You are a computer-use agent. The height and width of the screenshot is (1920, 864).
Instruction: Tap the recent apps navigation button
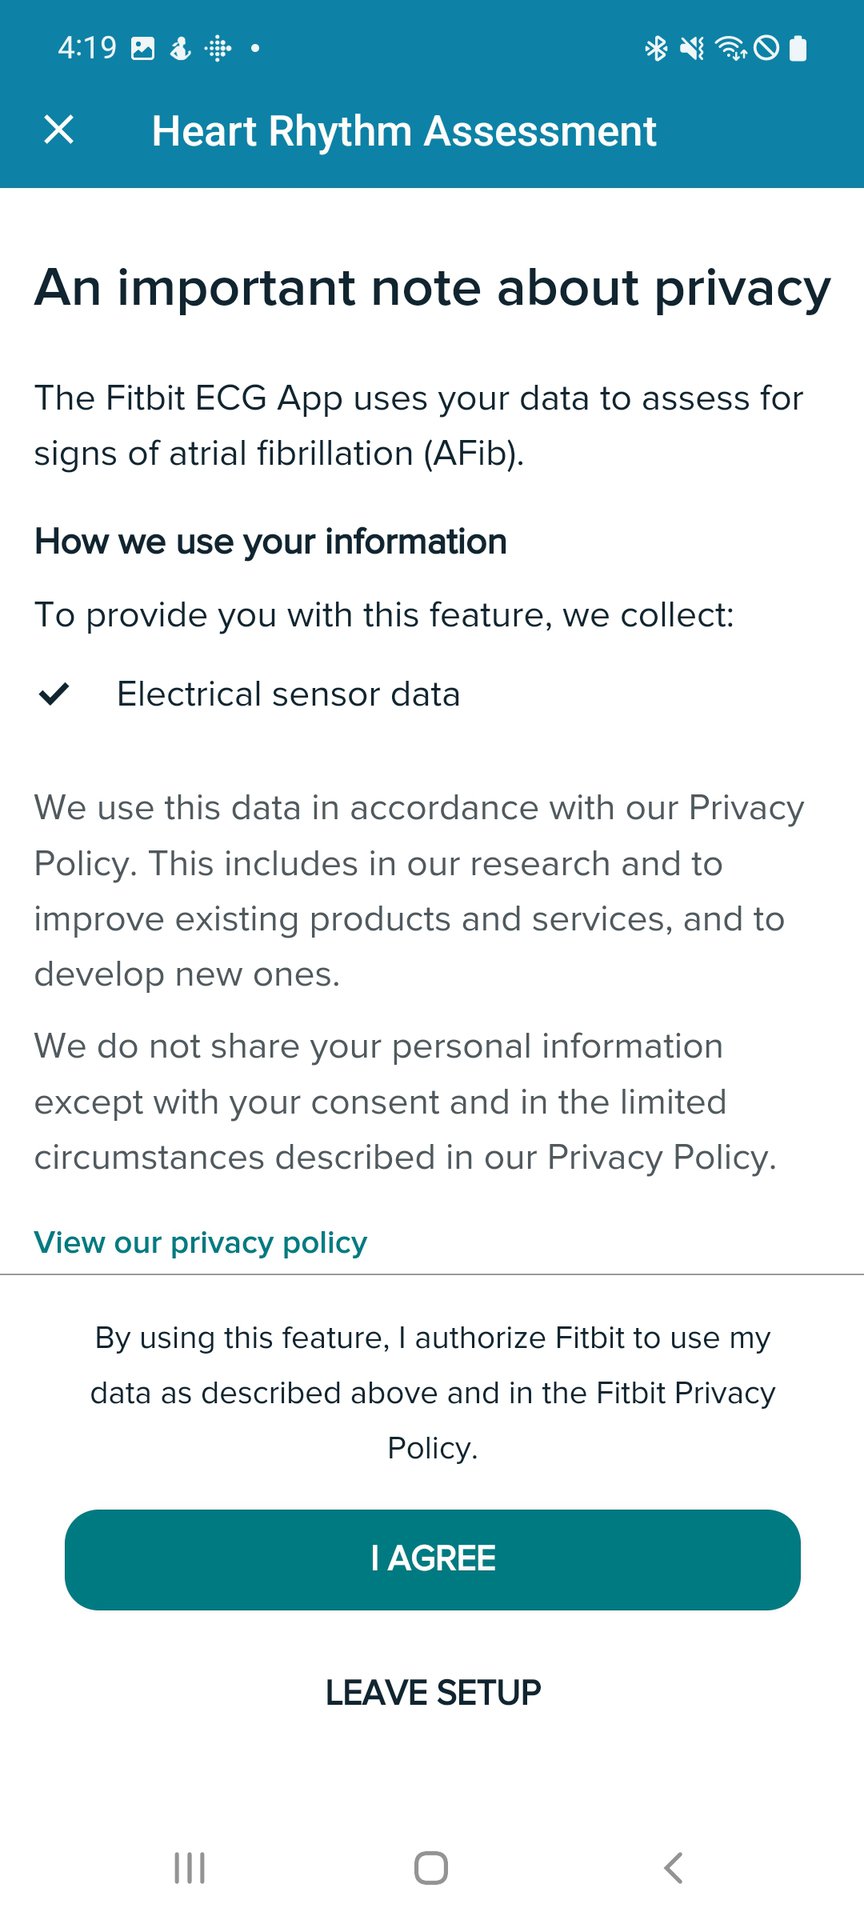tap(188, 1866)
